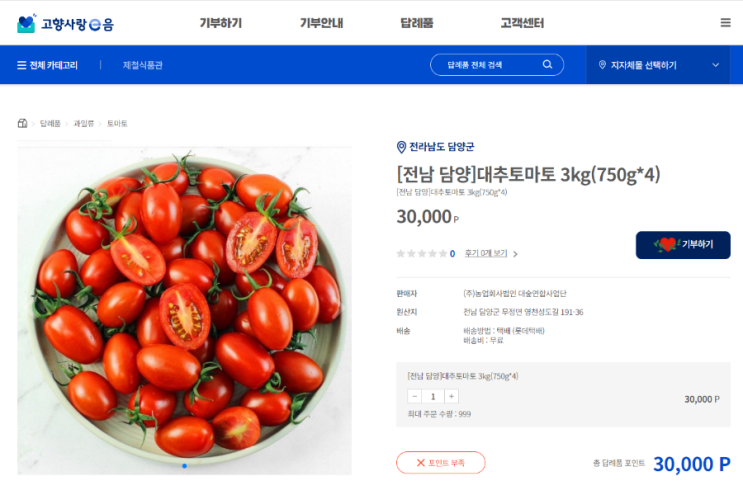Click the home icon in breadcrumb
743x481 pixels.
(x=22, y=124)
